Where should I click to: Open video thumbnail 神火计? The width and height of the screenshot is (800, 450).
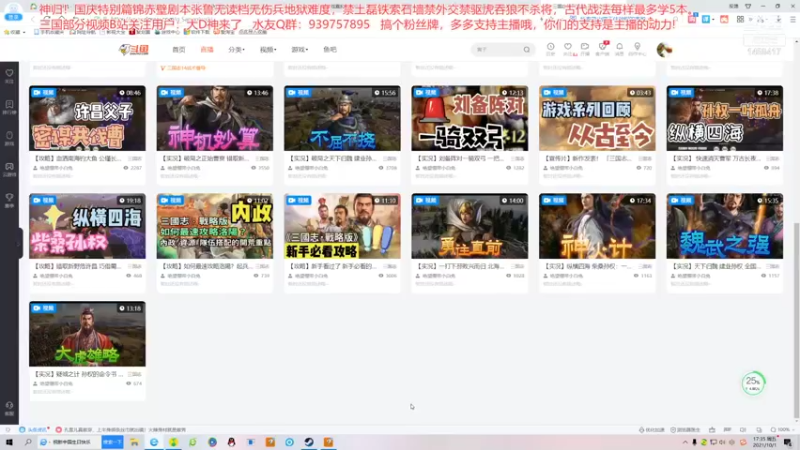(597, 226)
